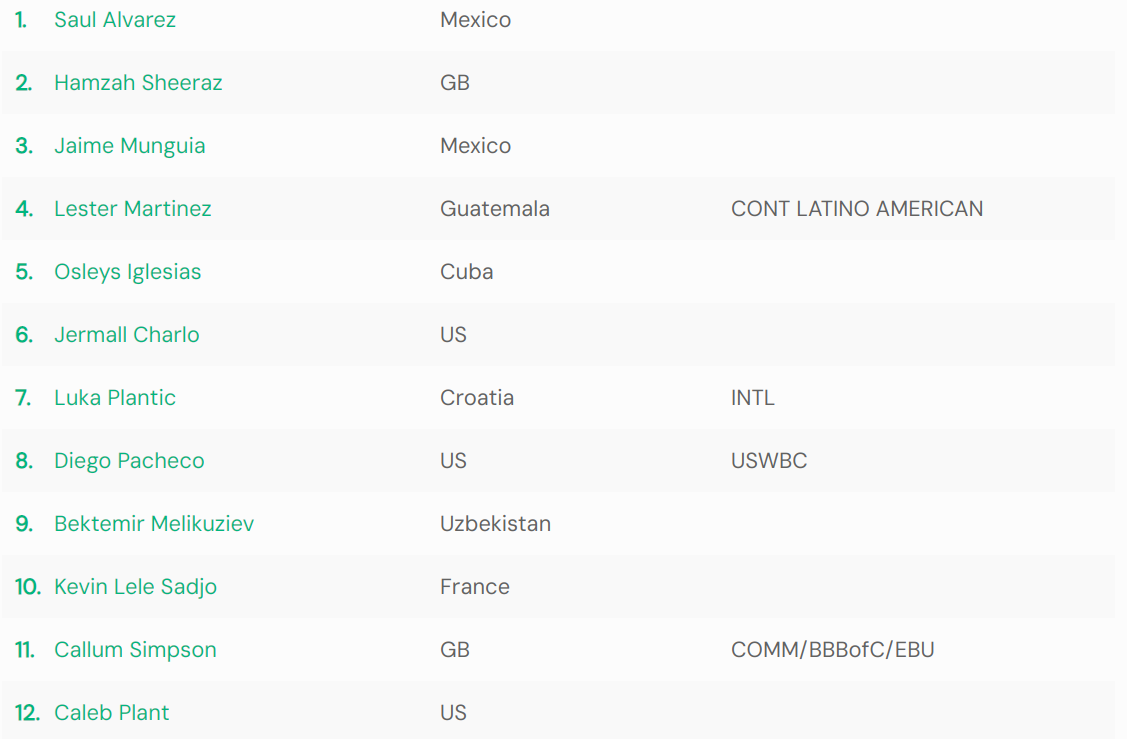1127x739 pixels.
Task: Open Callum Simpson's profile link
Action: pyautogui.click(x=135, y=650)
